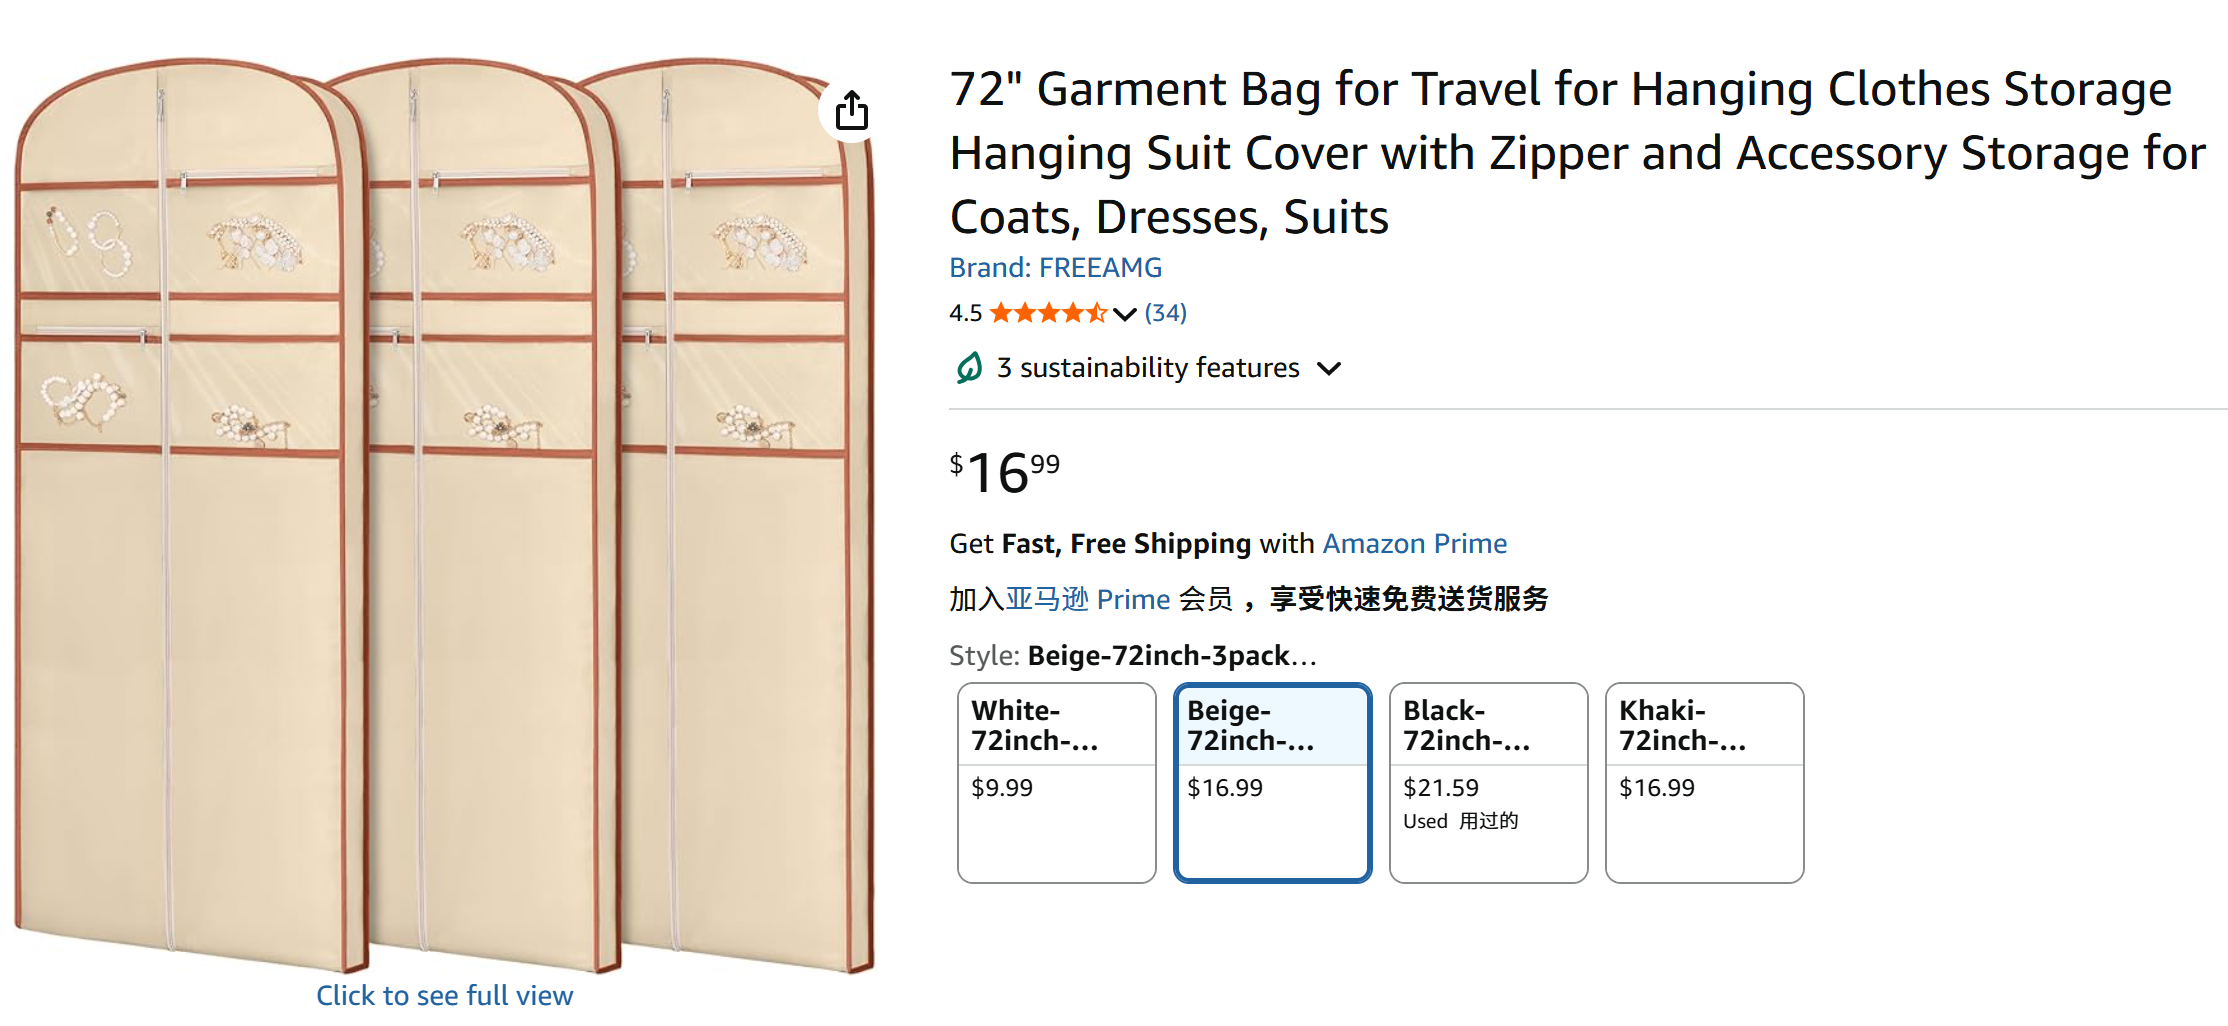Click the share icon on product image
This screenshot has width=2228, height=1026.
tap(852, 111)
